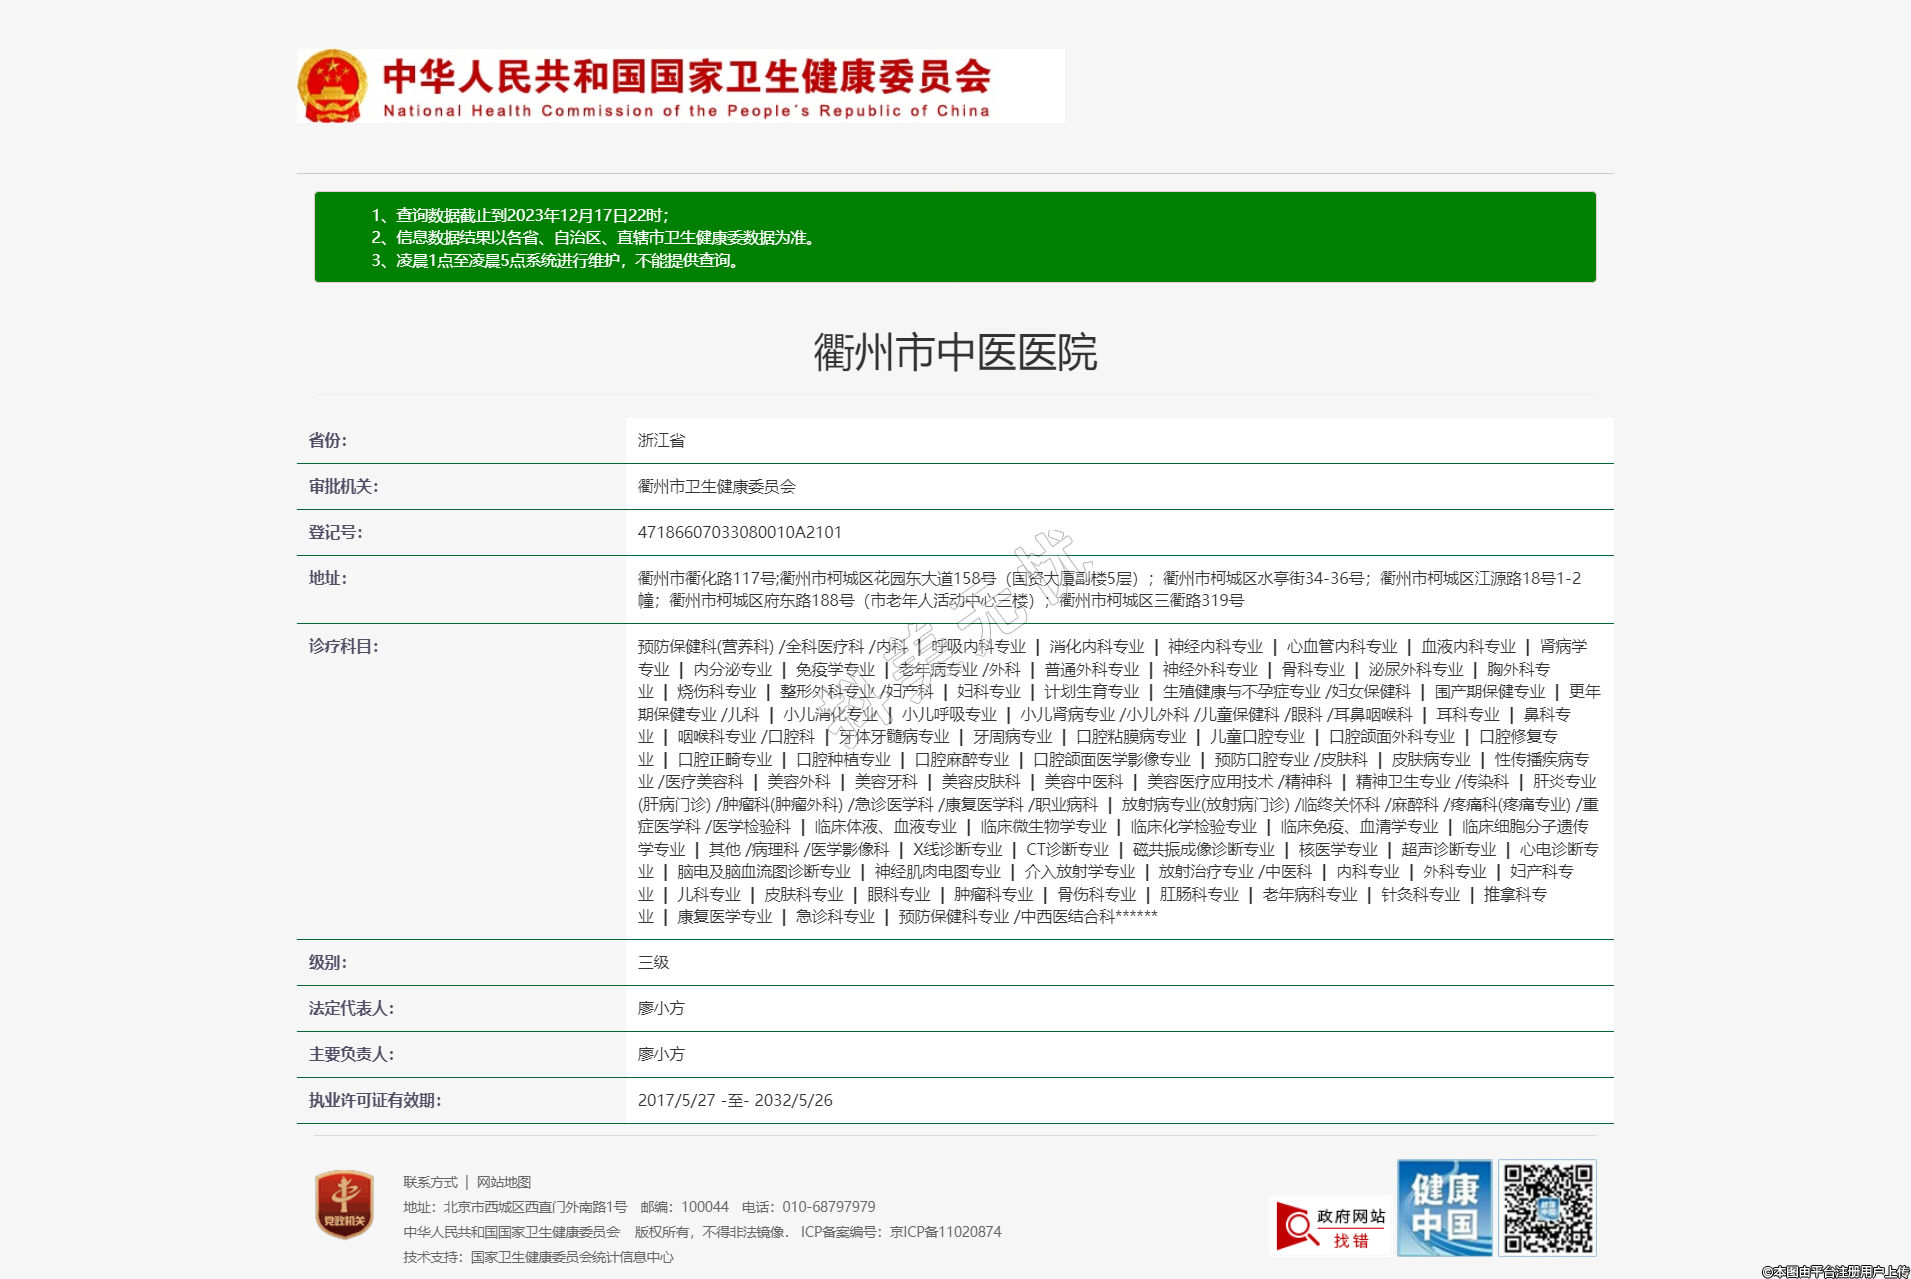The image size is (1911, 1279).
Task: Click the 健康中国 blue banner image
Action: (1444, 1207)
